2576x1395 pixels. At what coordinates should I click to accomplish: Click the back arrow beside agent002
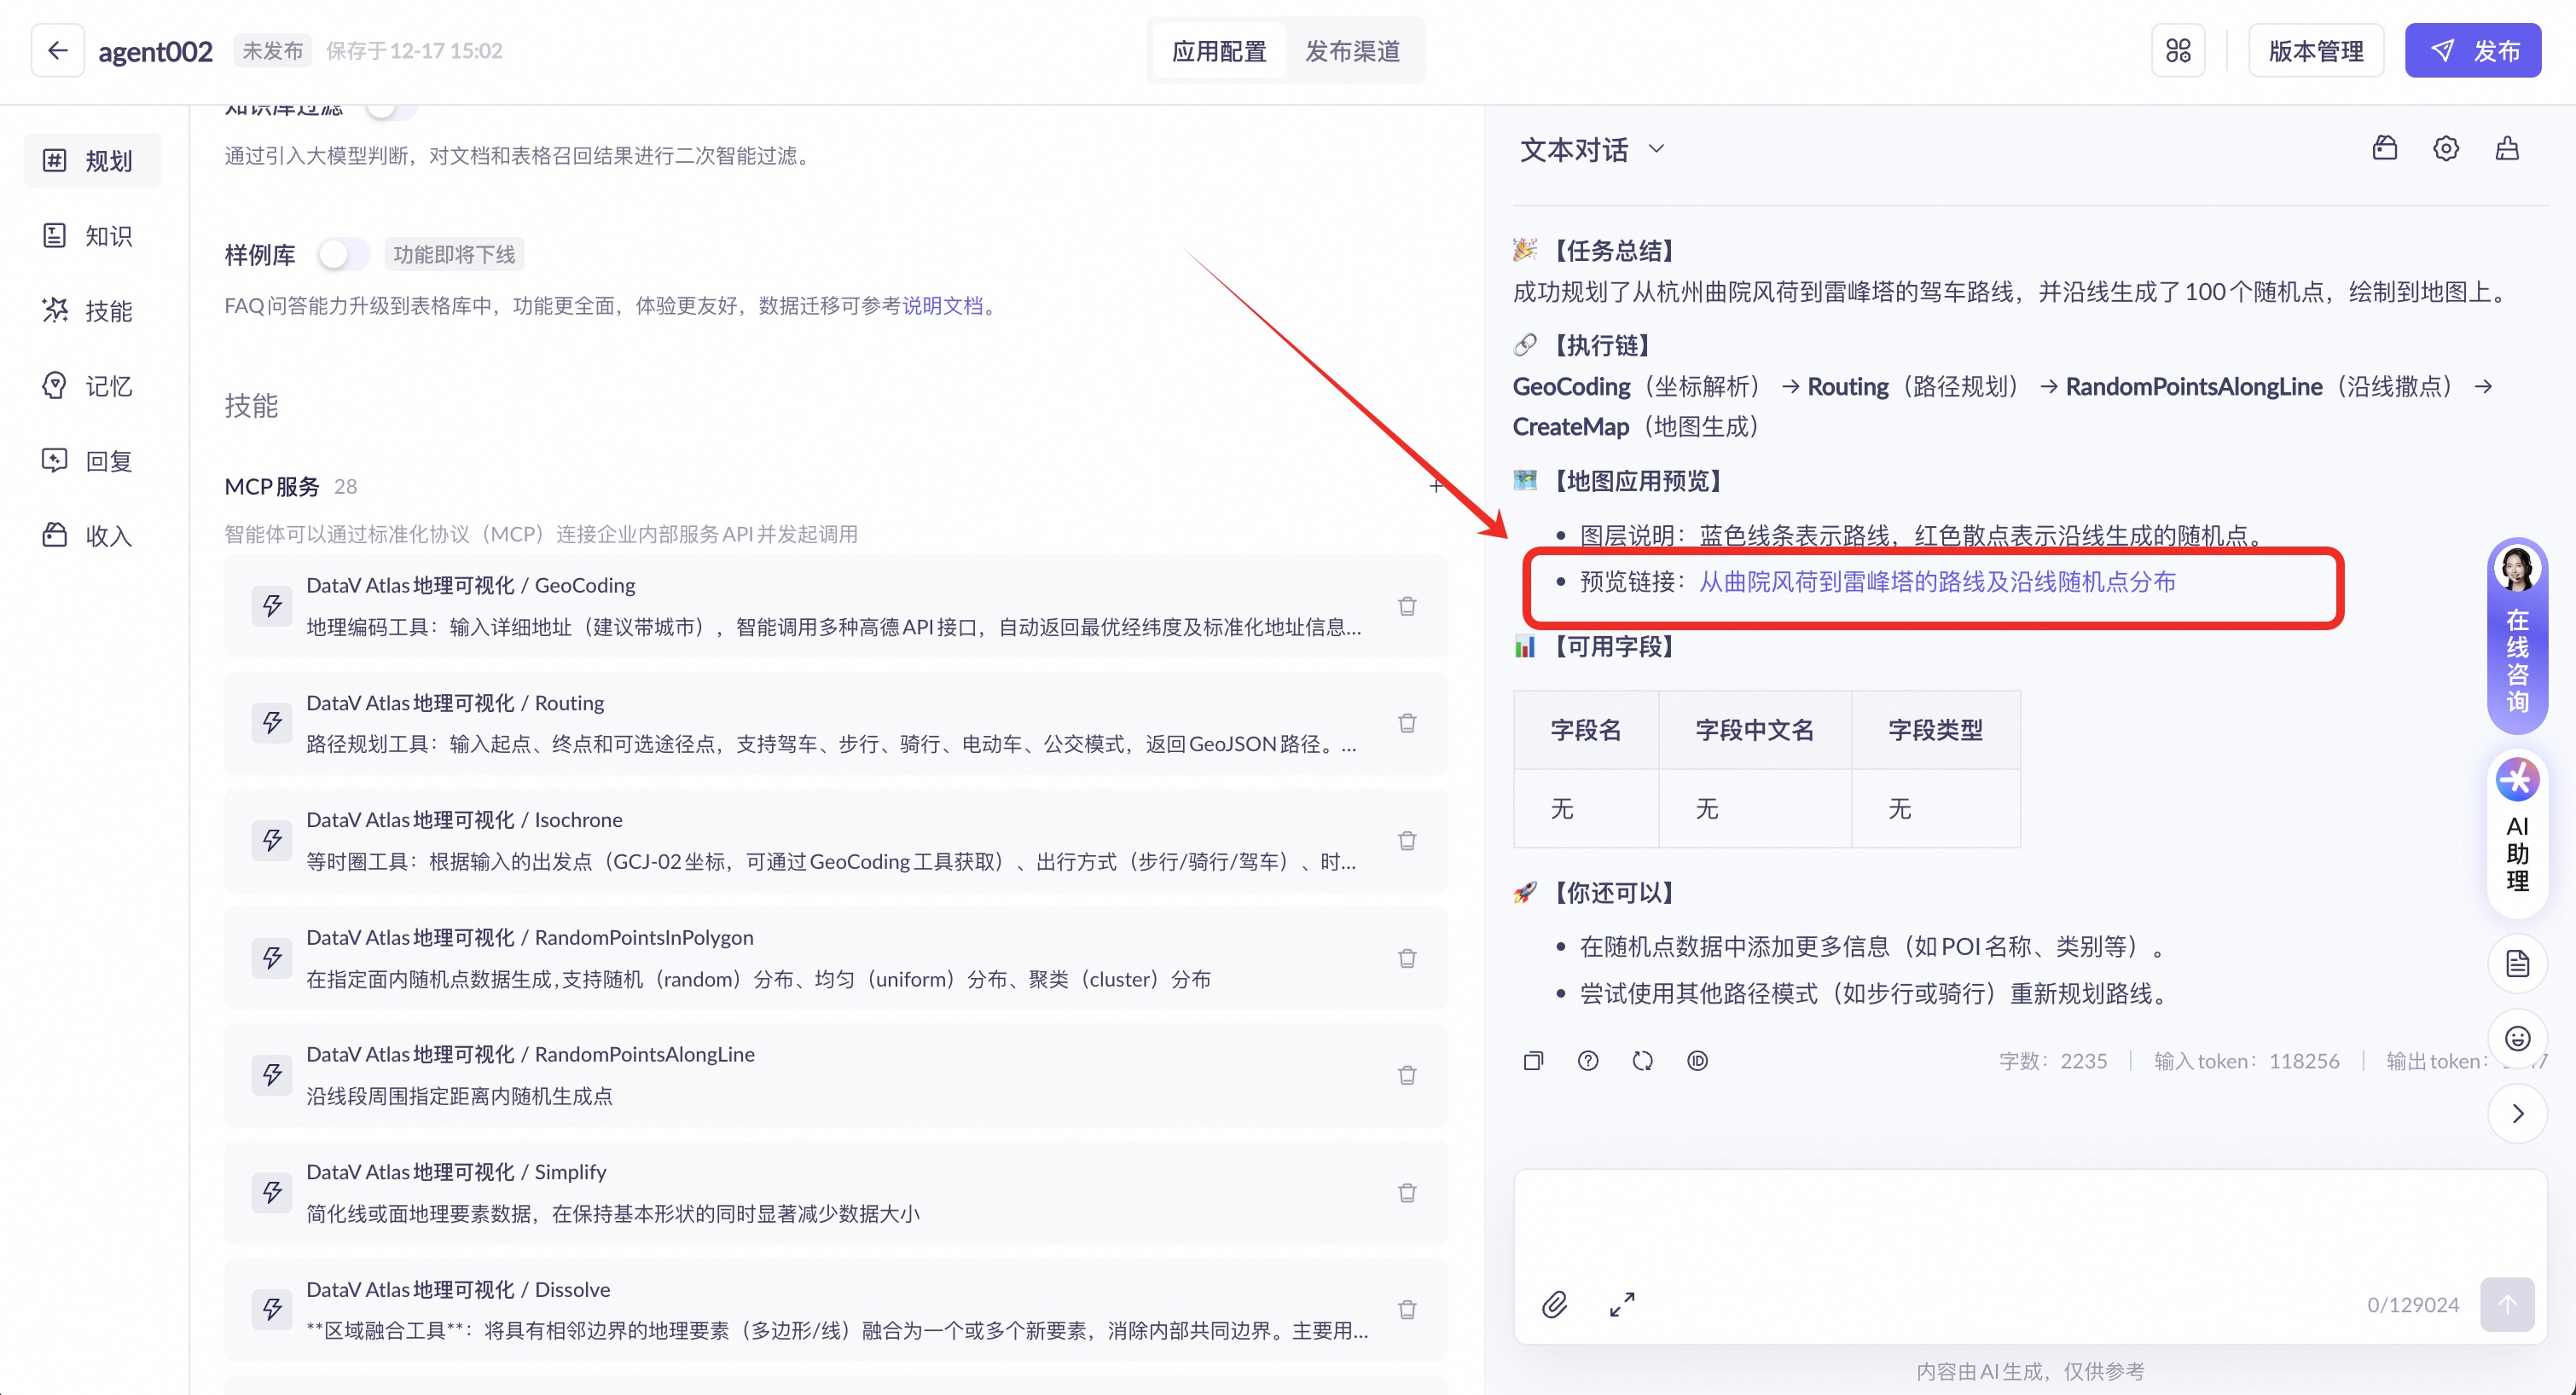57,51
